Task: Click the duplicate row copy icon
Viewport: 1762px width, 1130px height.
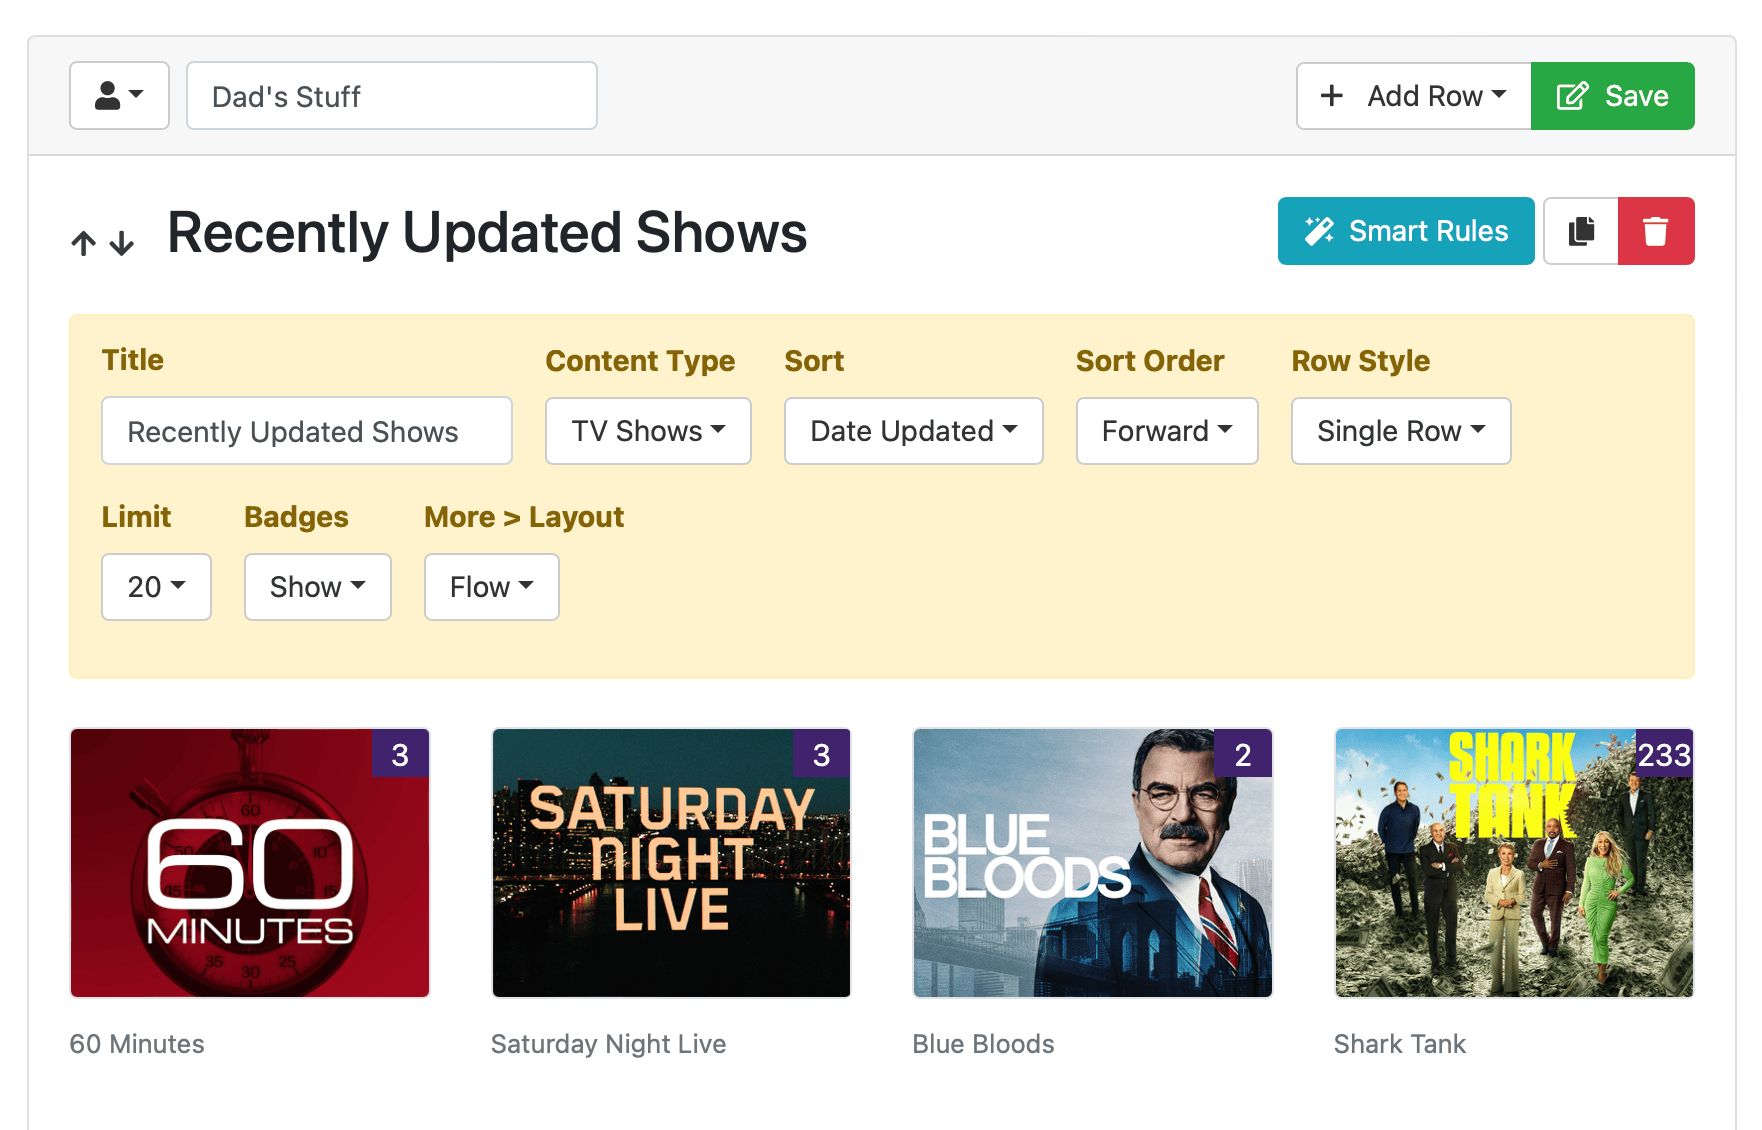Action: pyautogui.click(x=1581, y=231)
